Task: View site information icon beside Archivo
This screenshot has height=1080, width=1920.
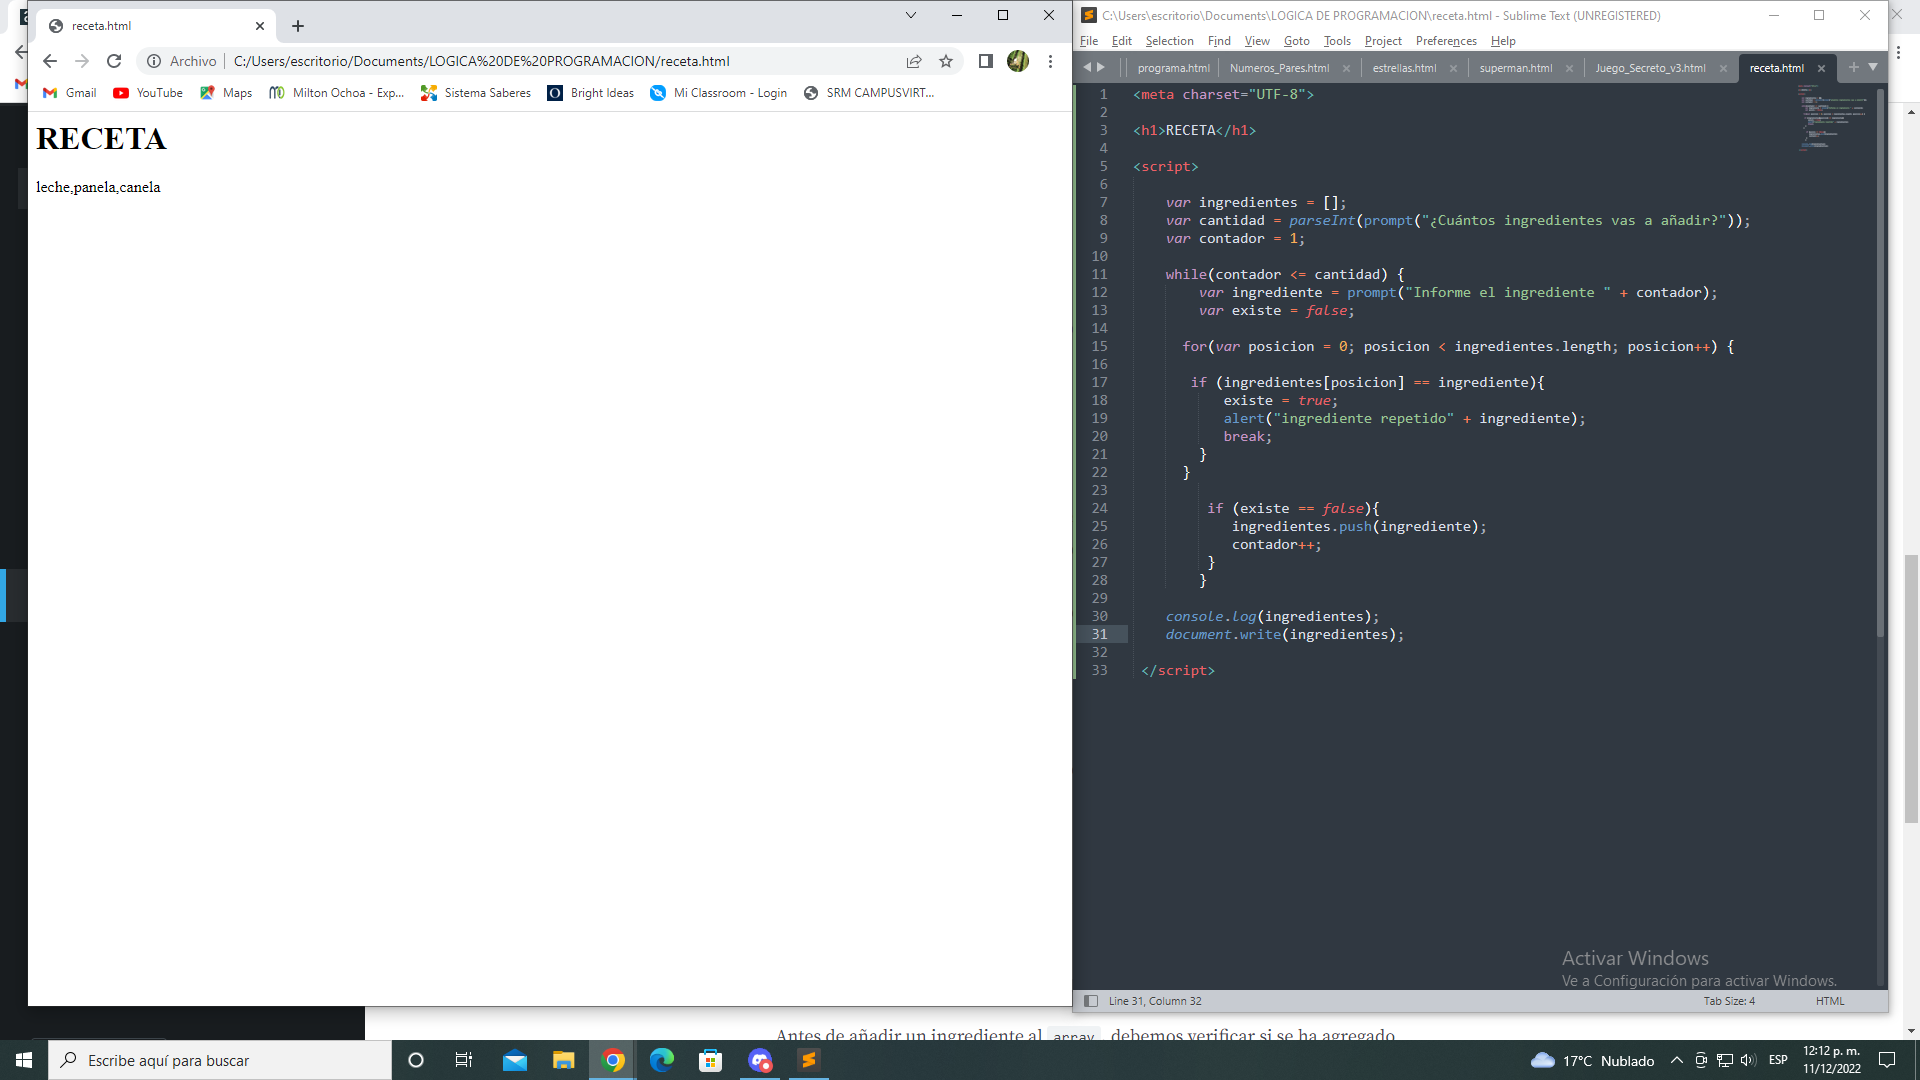Action: [154, 61]
